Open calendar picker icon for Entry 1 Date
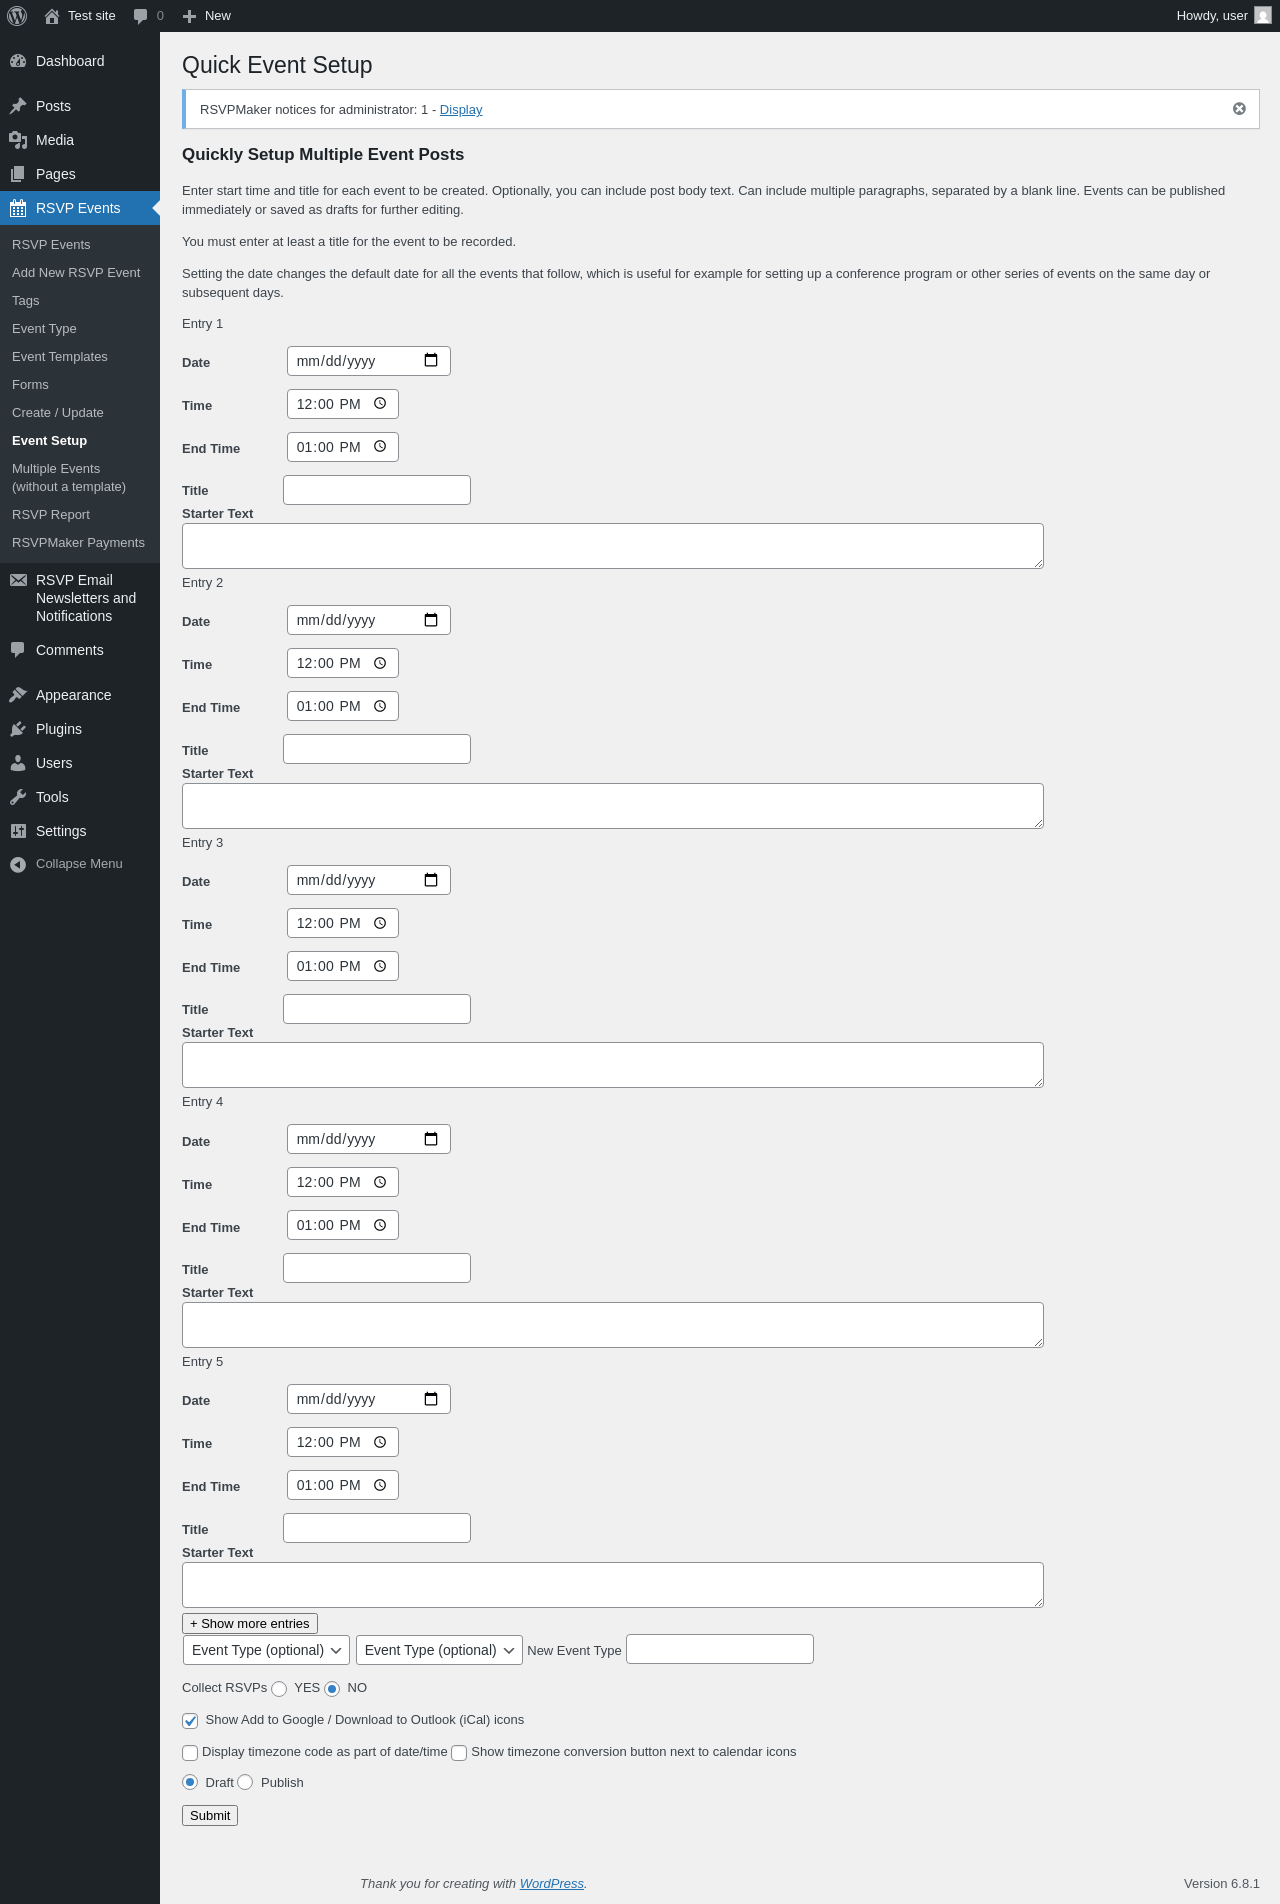 431,360
